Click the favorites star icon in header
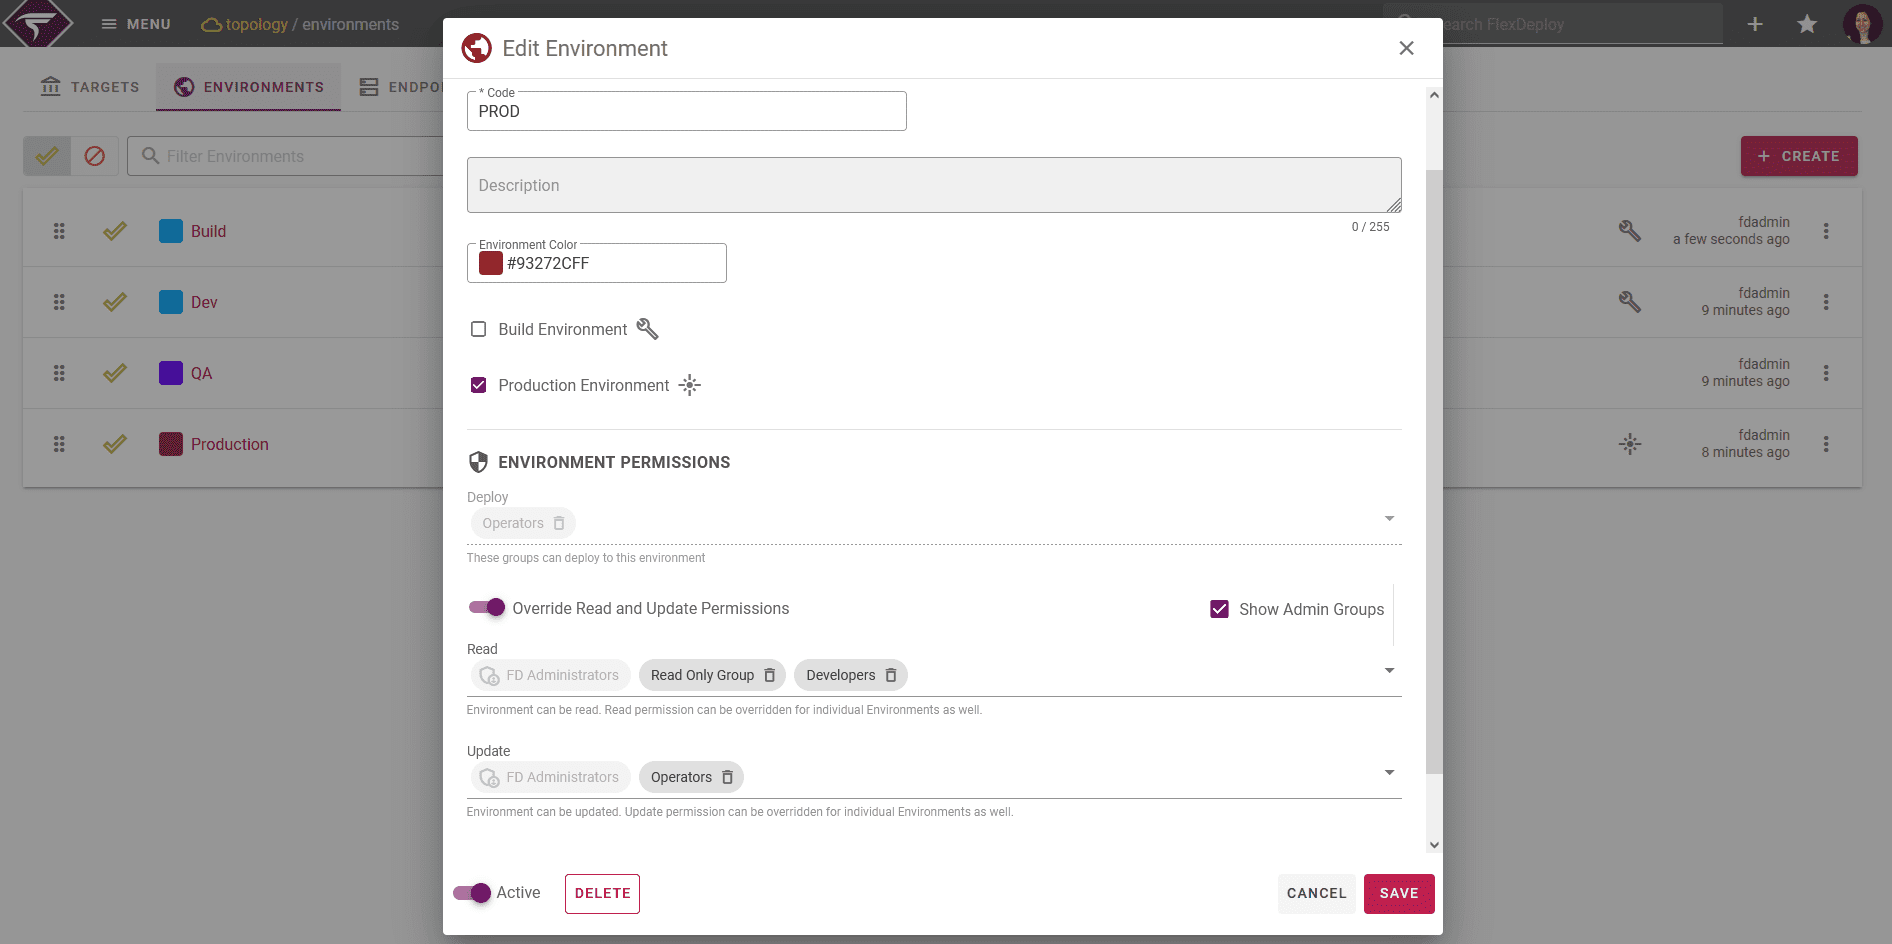The image size is (1892, 944). tap(1807, 24)
